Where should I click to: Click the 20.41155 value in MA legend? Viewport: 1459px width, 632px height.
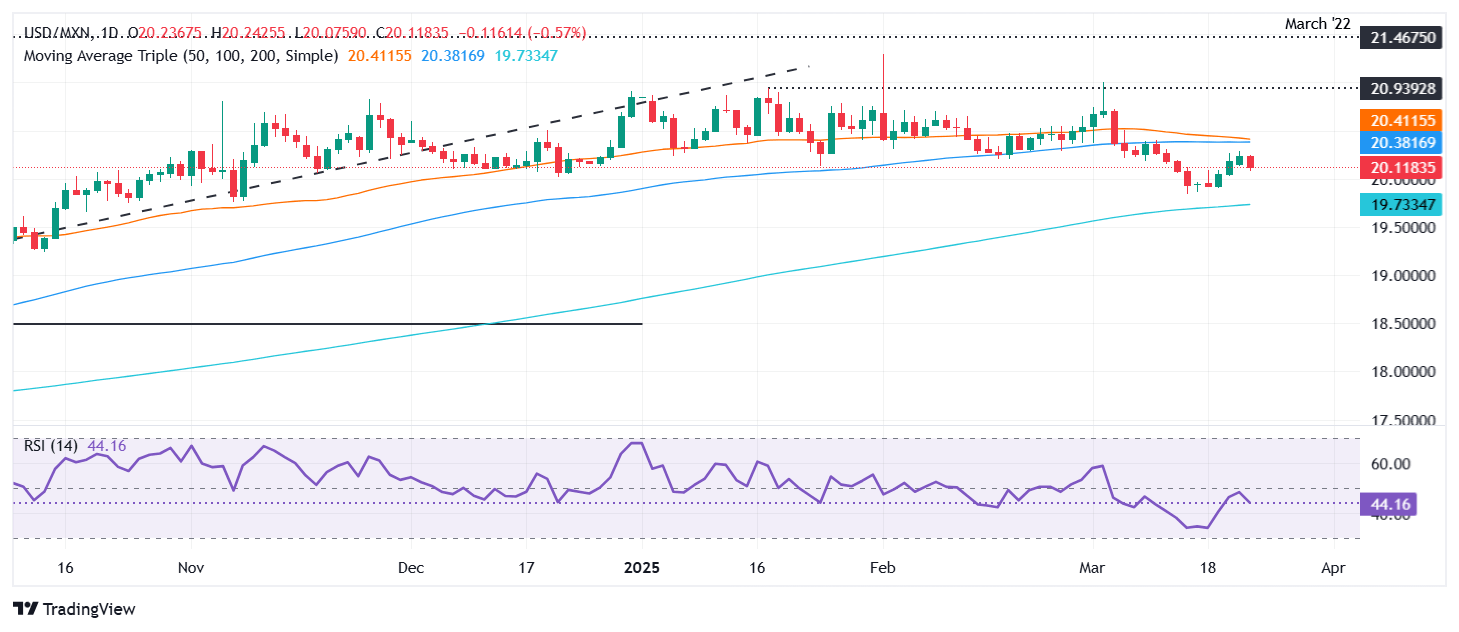pos(379,56)
